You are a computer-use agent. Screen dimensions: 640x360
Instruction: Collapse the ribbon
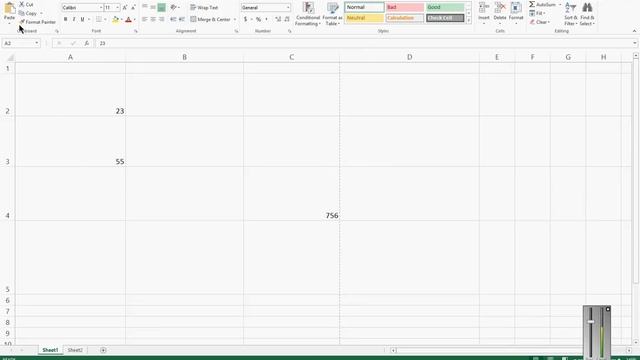pos(634,31)
